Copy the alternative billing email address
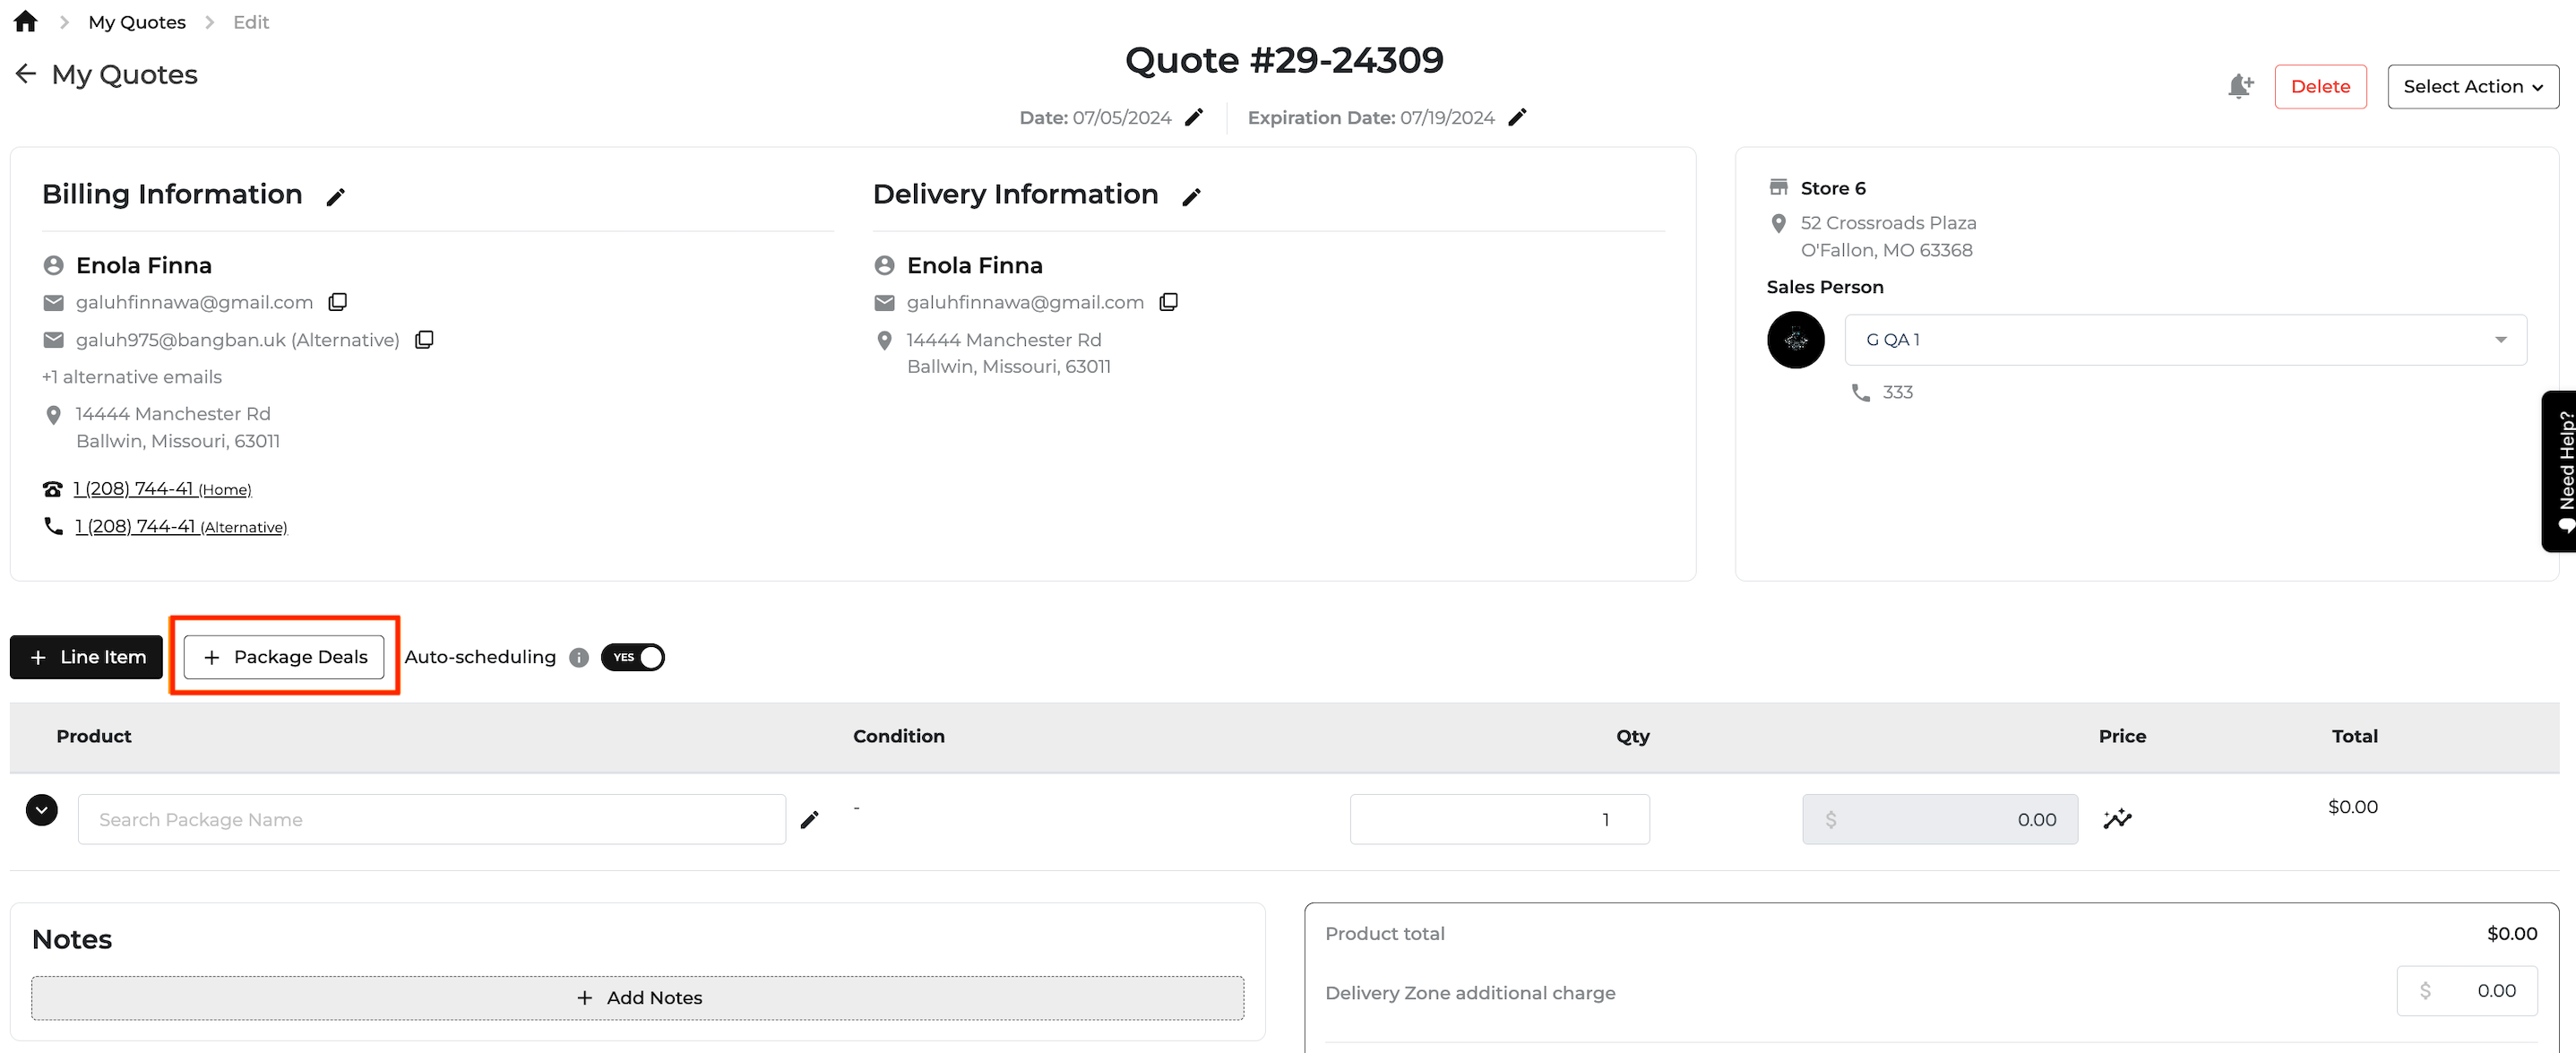This screenshot has height=1053, width=2576. (x=424, y=340)
